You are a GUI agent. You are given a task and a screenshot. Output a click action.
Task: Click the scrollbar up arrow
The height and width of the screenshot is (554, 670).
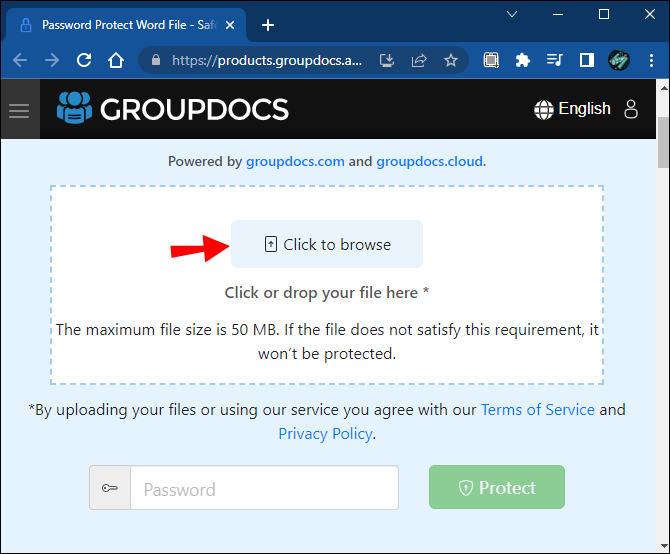coord(664,88)
